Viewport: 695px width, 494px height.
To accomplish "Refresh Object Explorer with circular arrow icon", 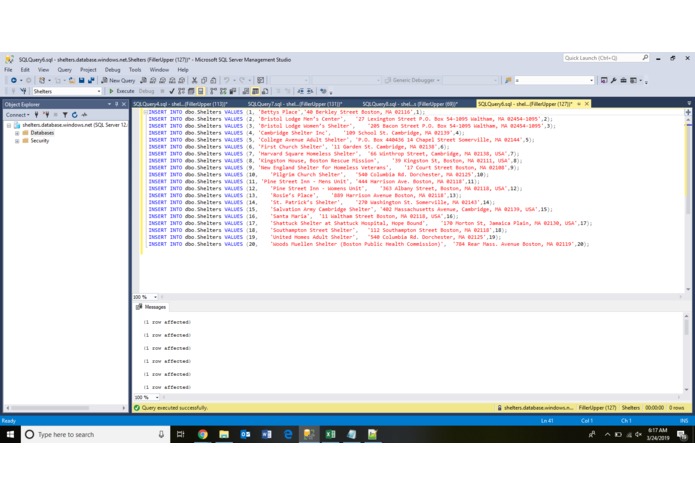I will [x=74, y=115].
